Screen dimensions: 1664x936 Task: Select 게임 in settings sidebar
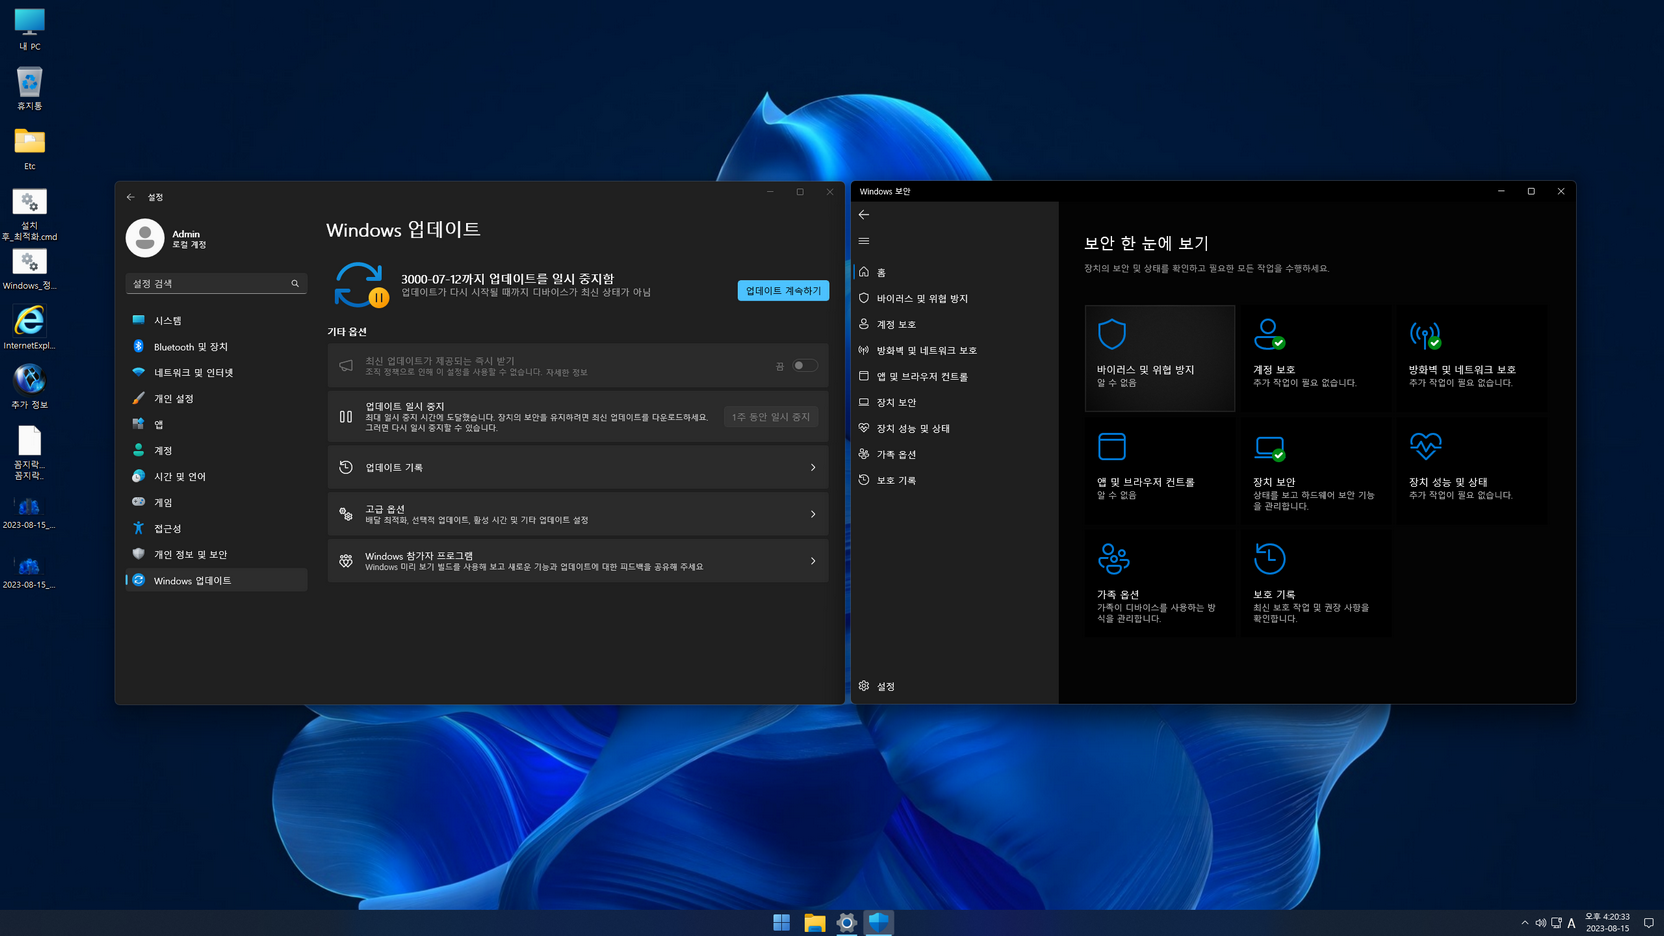click(216, 503)
